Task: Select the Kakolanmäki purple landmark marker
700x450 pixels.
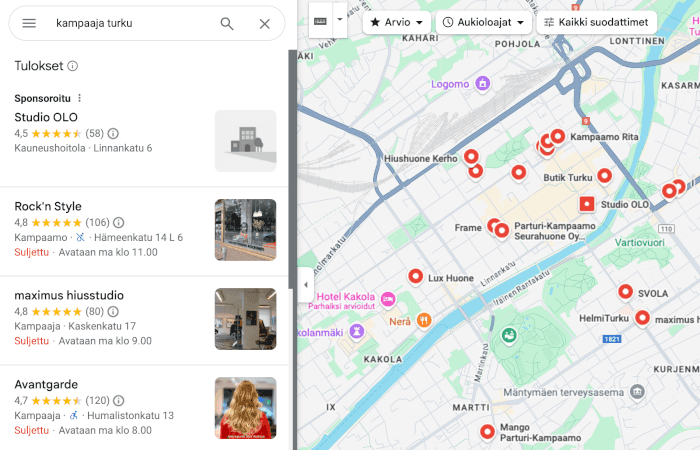Action: (x=356, y=331)
